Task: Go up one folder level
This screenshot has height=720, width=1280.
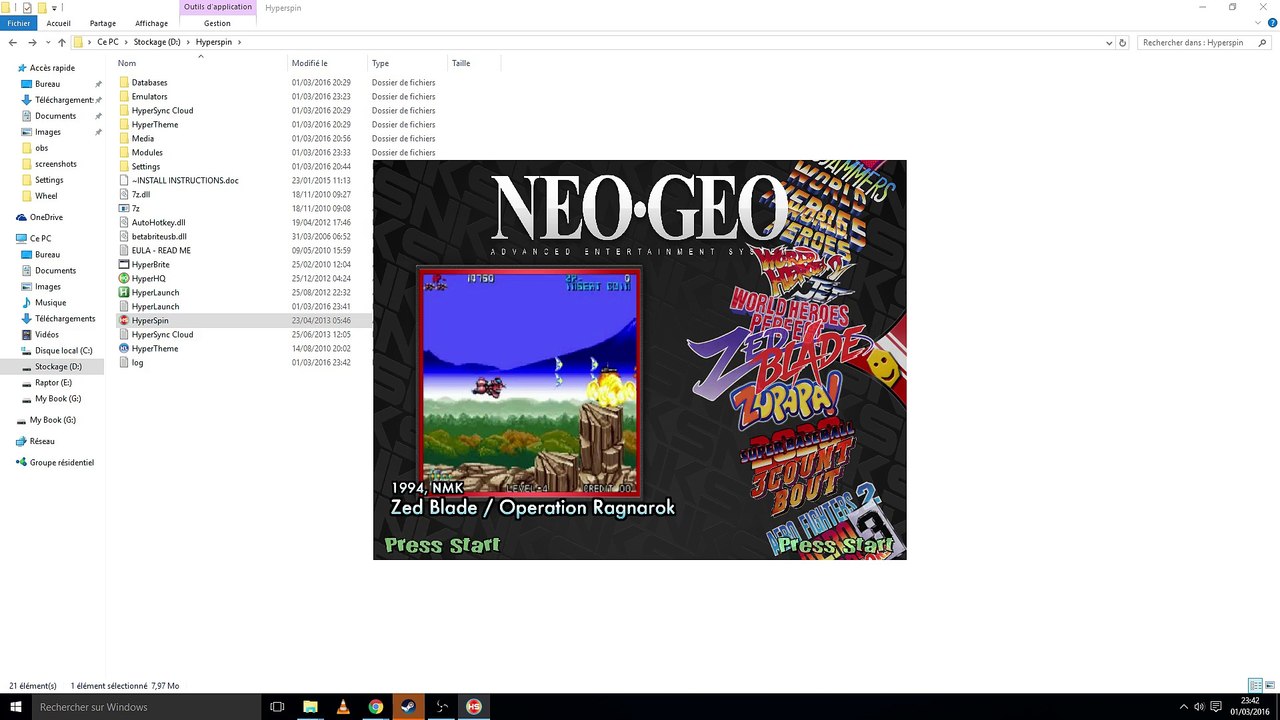Action: (61, 43)
